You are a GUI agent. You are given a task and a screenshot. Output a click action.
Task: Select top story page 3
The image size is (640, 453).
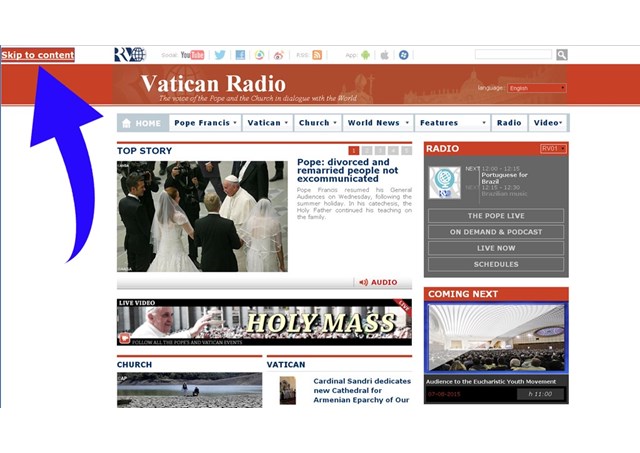380,151
